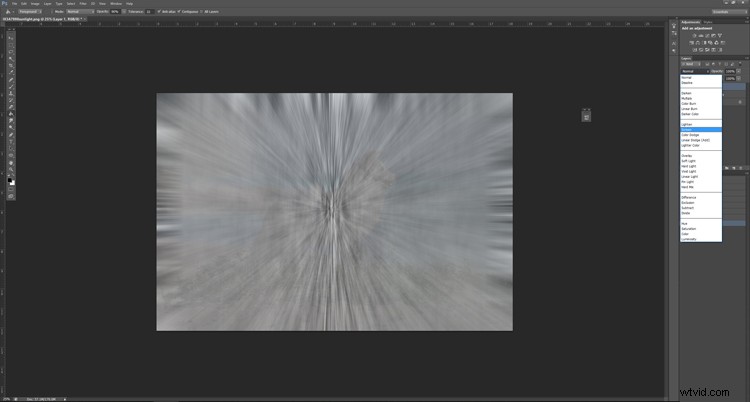Select the Shape tool
This screenshot has height=402, width=750.
[11, 155]
